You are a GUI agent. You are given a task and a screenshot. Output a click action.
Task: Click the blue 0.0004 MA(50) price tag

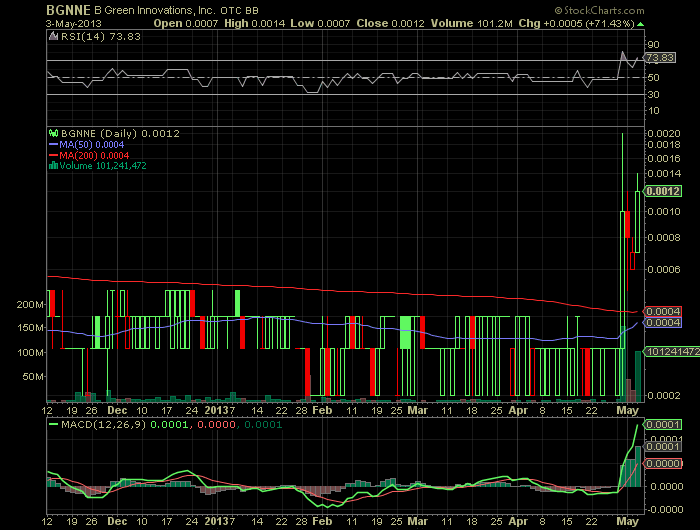point(662,322)
